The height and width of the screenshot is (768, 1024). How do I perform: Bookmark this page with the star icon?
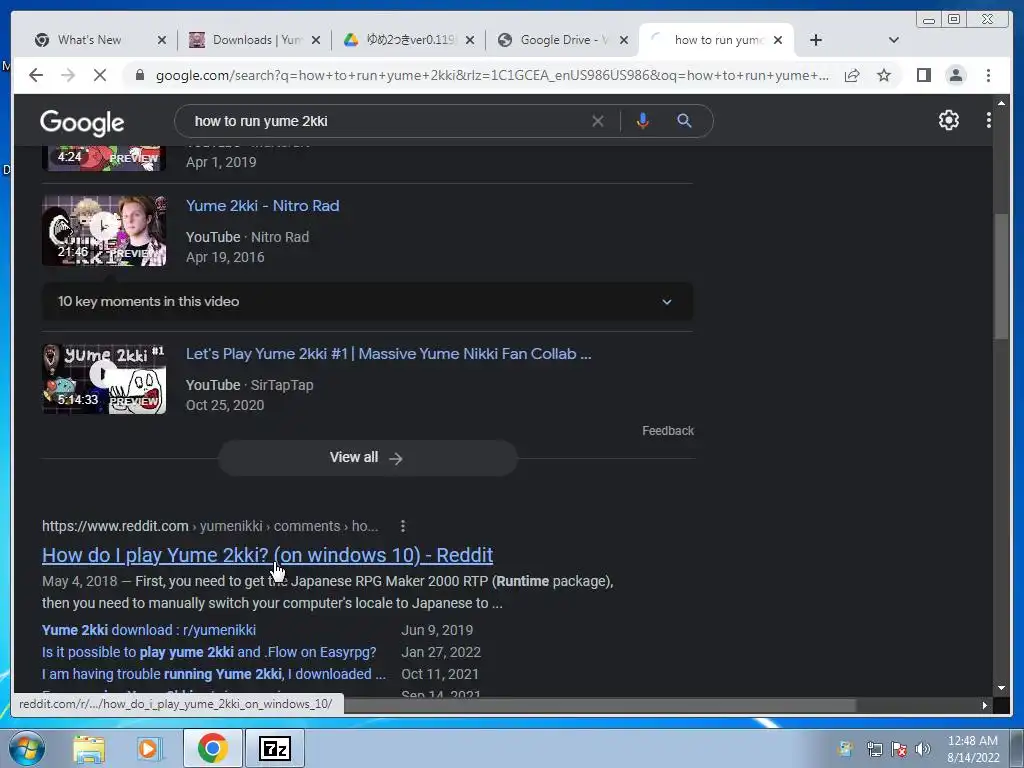(x=884, y=75)
